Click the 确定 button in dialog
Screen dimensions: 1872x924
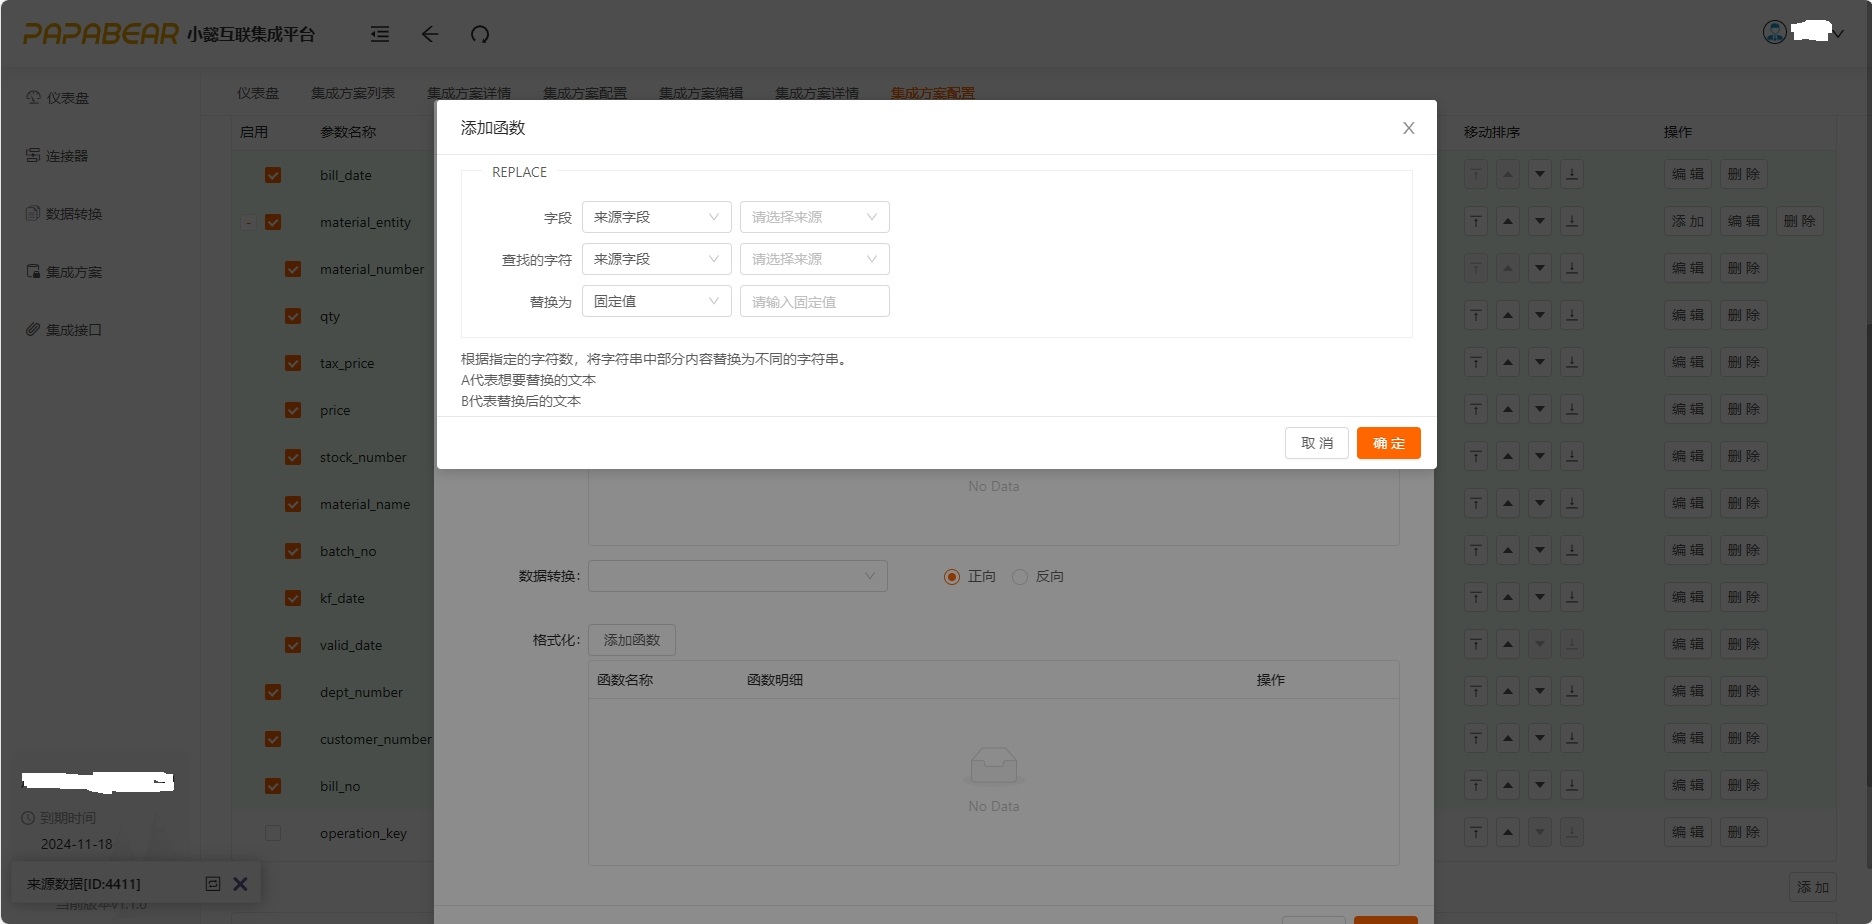click(x=1388, y=443)
